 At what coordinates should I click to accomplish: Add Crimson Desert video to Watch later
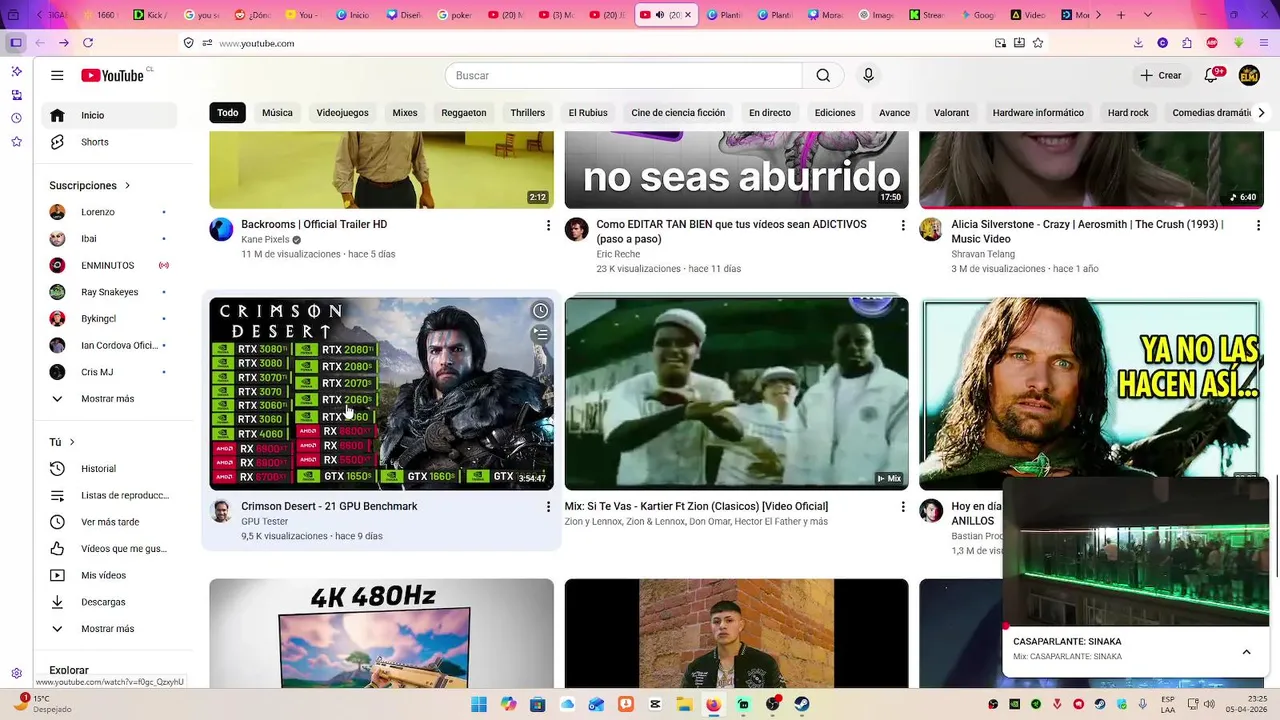(x=540, y=311)
